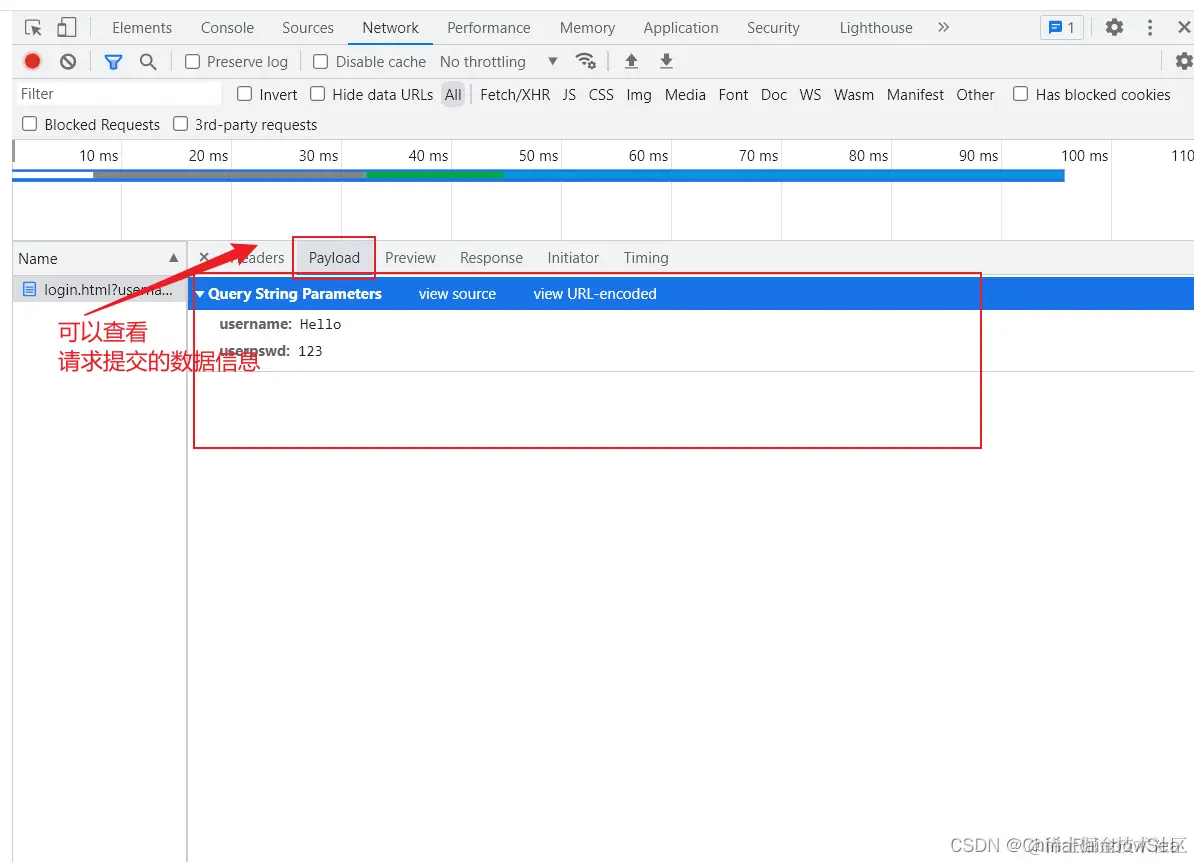Open the Preview tab of the request
The width and height of the screenshot is (1194, 862).
point(410,258)
